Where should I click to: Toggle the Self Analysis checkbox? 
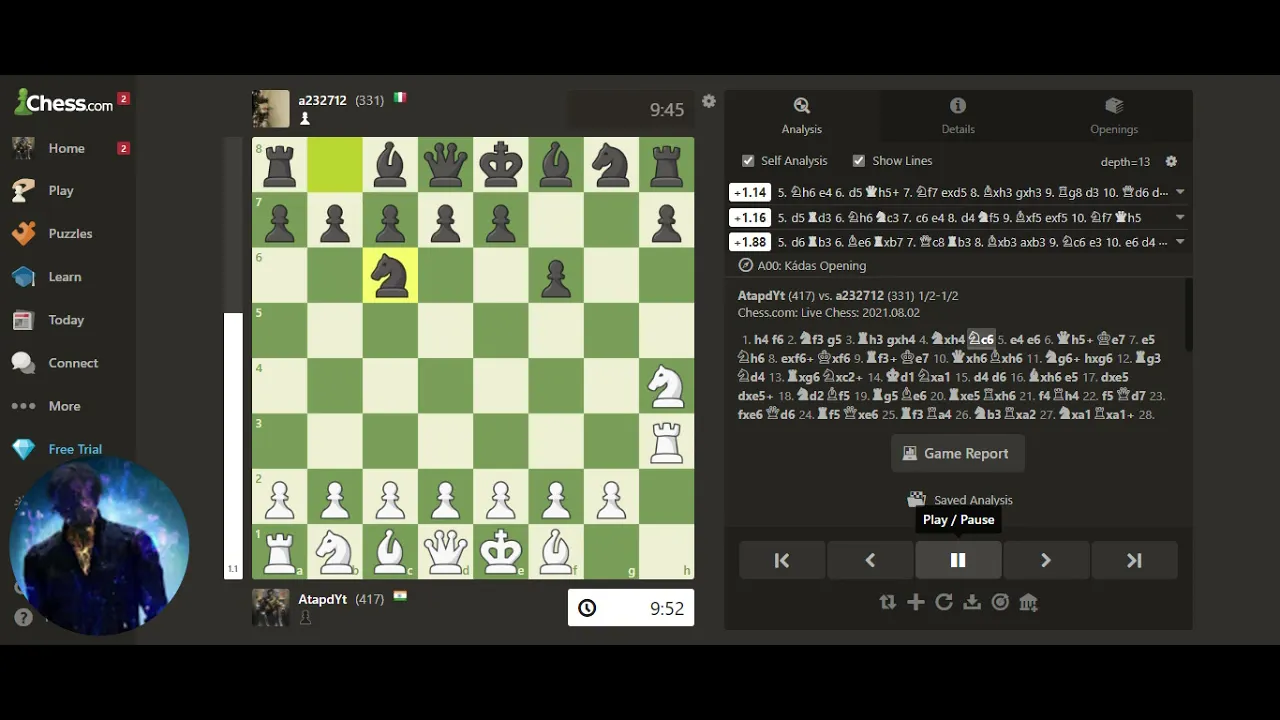748,161
